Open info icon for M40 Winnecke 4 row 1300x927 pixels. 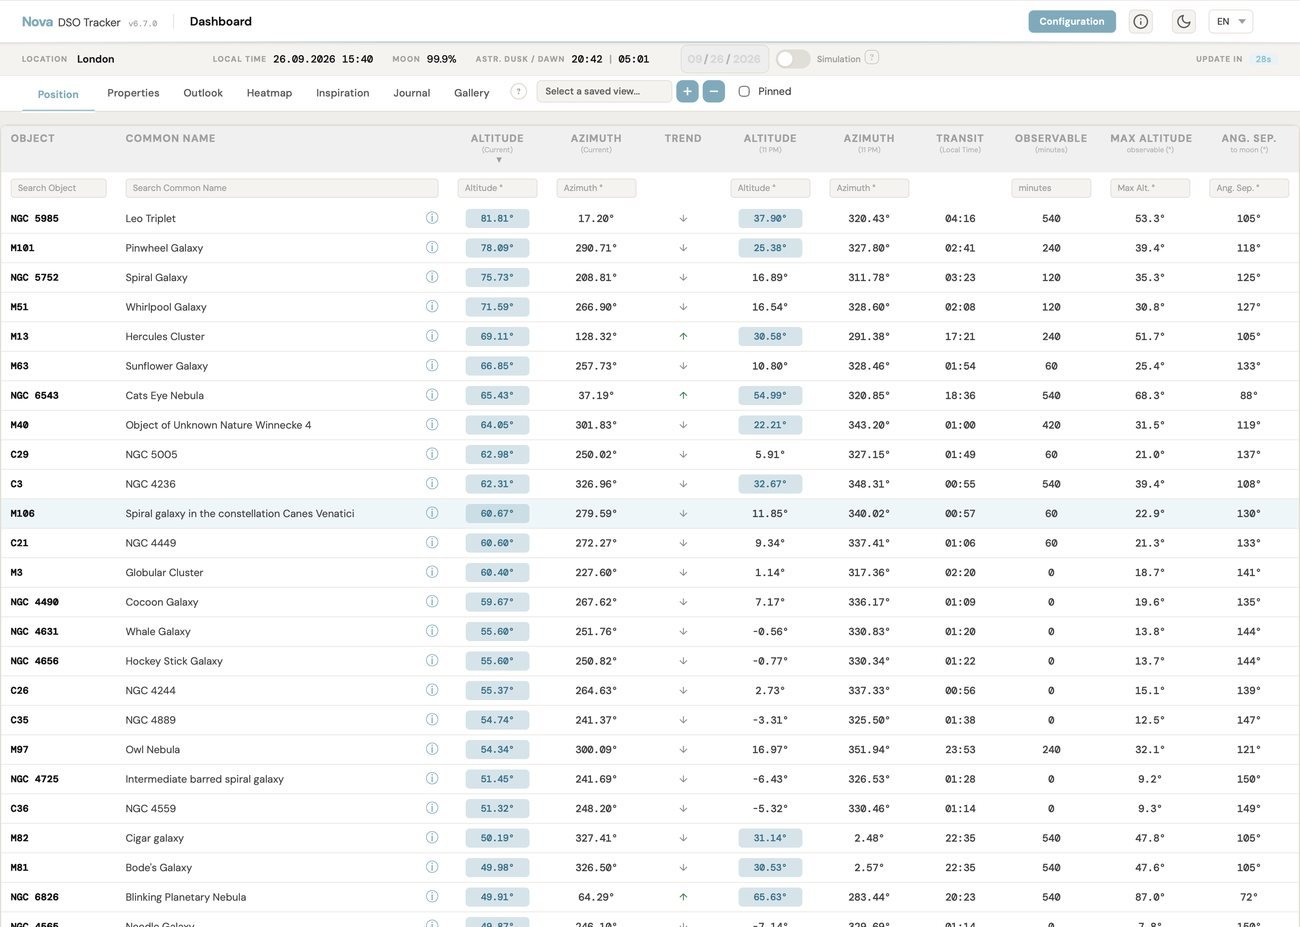[432, 424]
